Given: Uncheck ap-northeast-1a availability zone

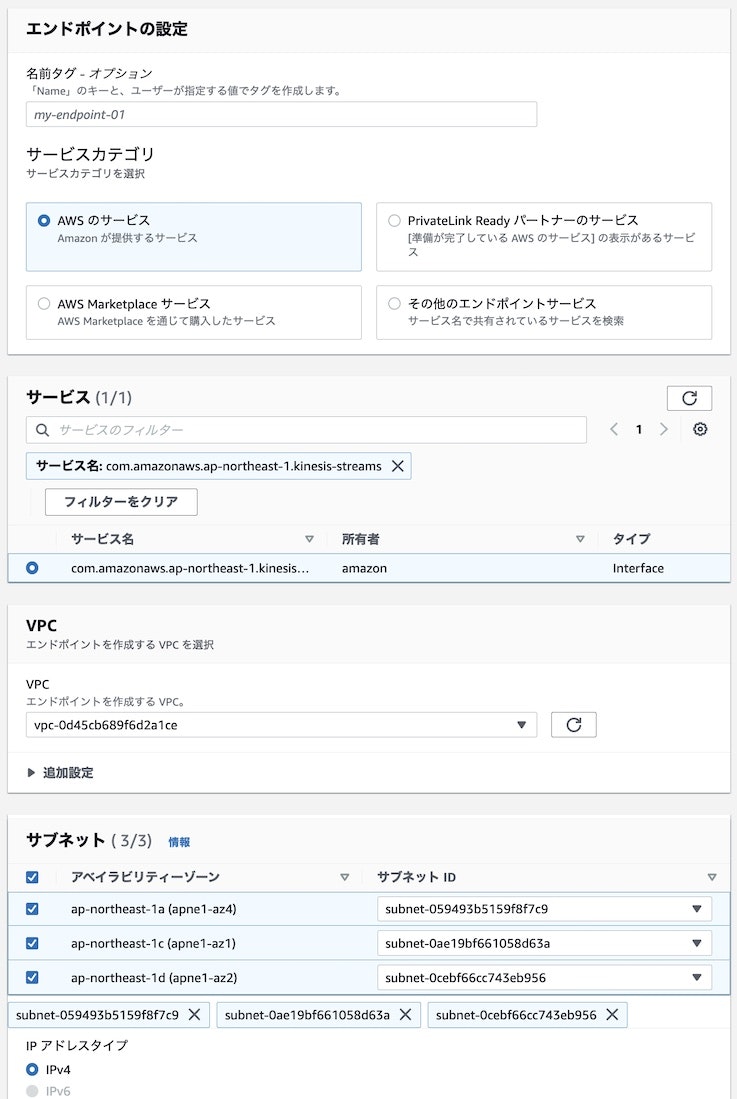Looking at the screenshot, I should 32,909.
